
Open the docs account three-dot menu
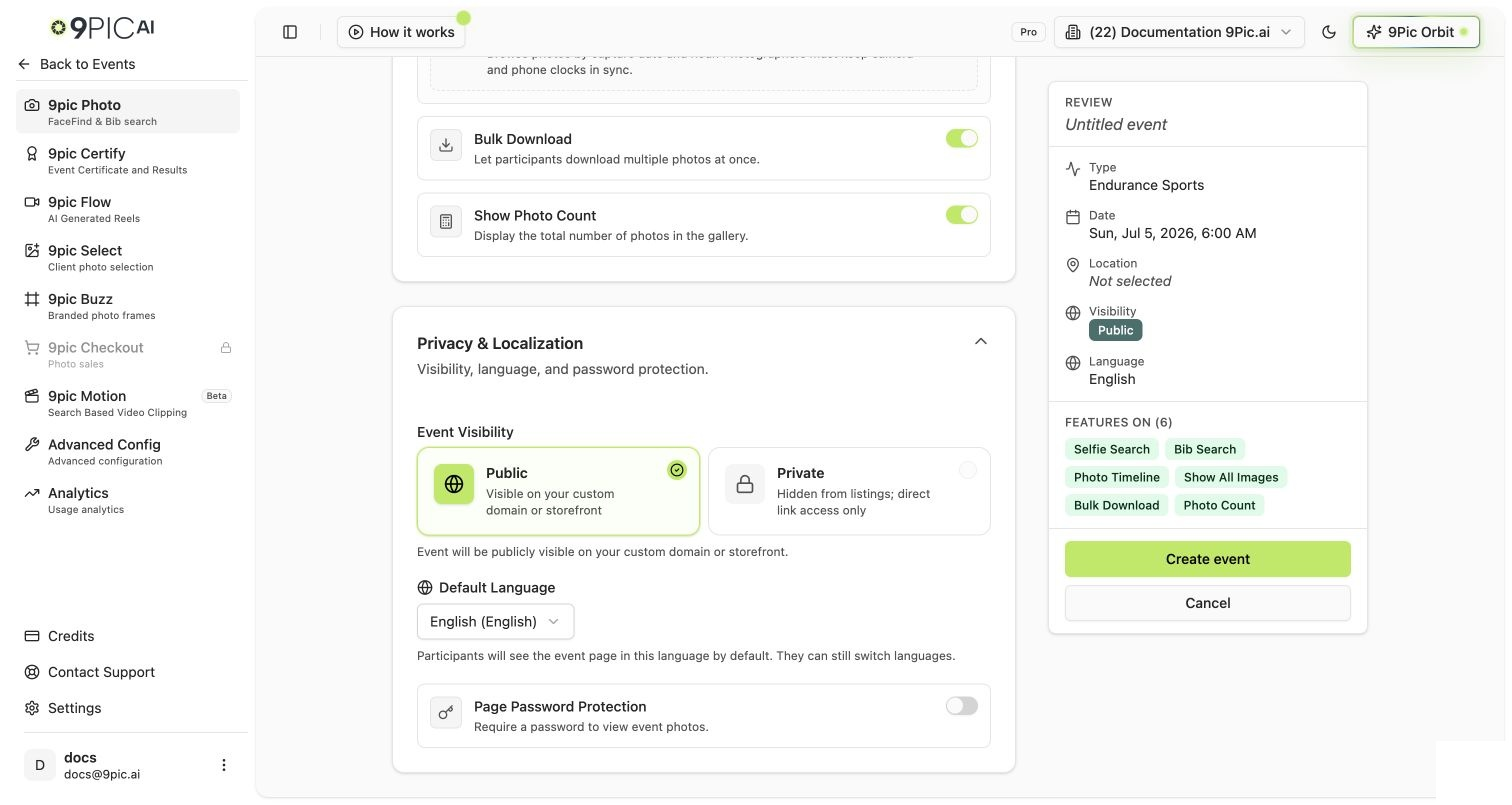[224, 765]
